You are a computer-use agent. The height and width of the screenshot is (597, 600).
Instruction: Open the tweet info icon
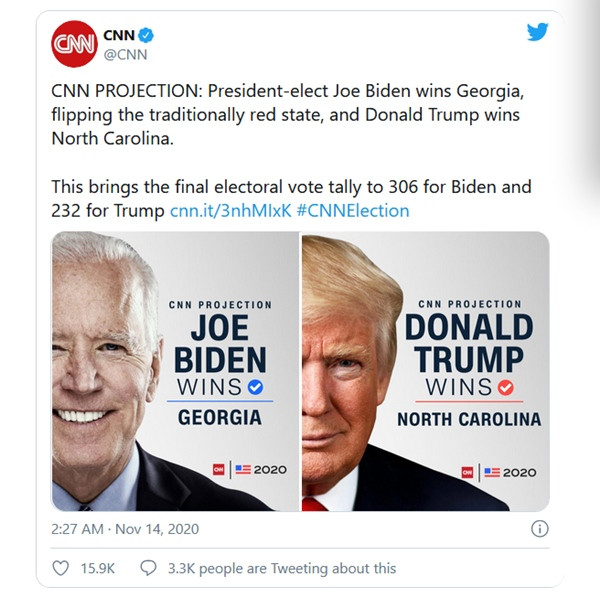[539, 529]
